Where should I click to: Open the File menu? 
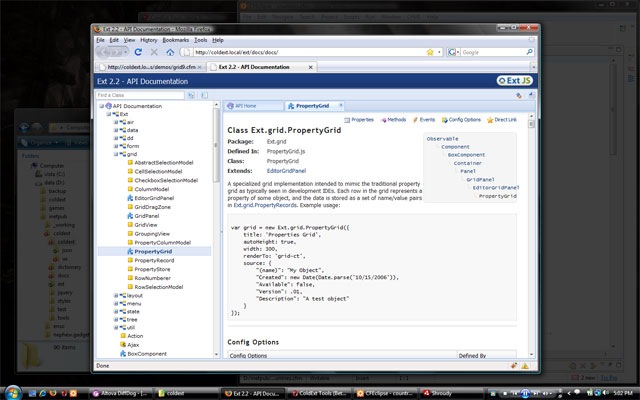[x=100, y=40]
